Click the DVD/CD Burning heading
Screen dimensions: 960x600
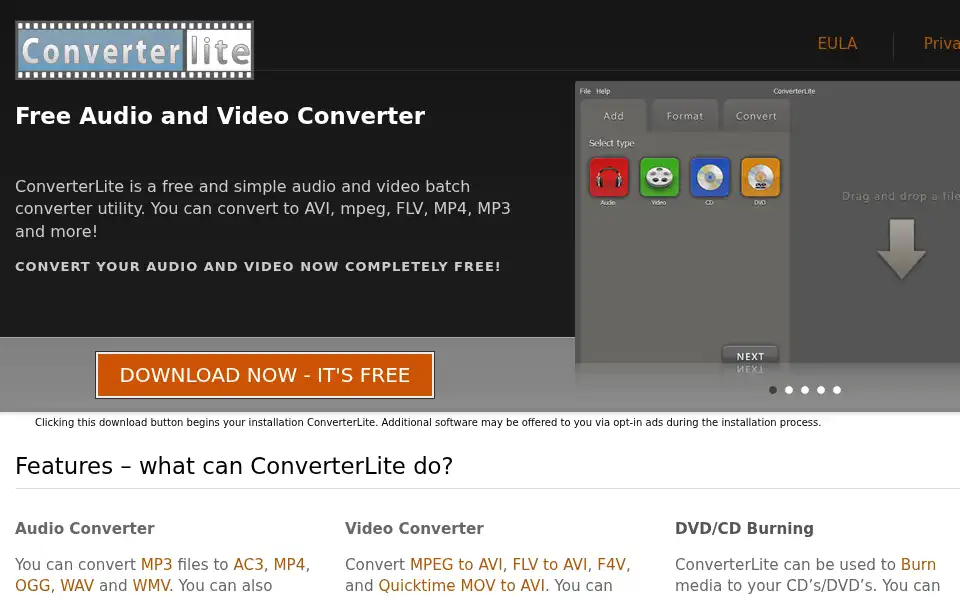(744, 528)
